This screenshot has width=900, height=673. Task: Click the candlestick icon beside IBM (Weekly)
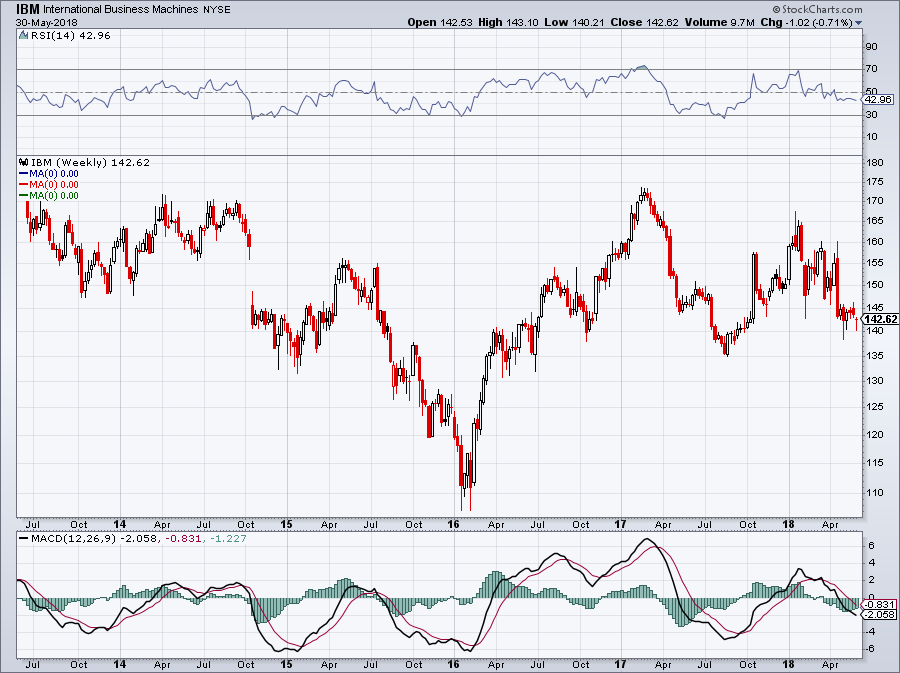[x=24, y=162]
